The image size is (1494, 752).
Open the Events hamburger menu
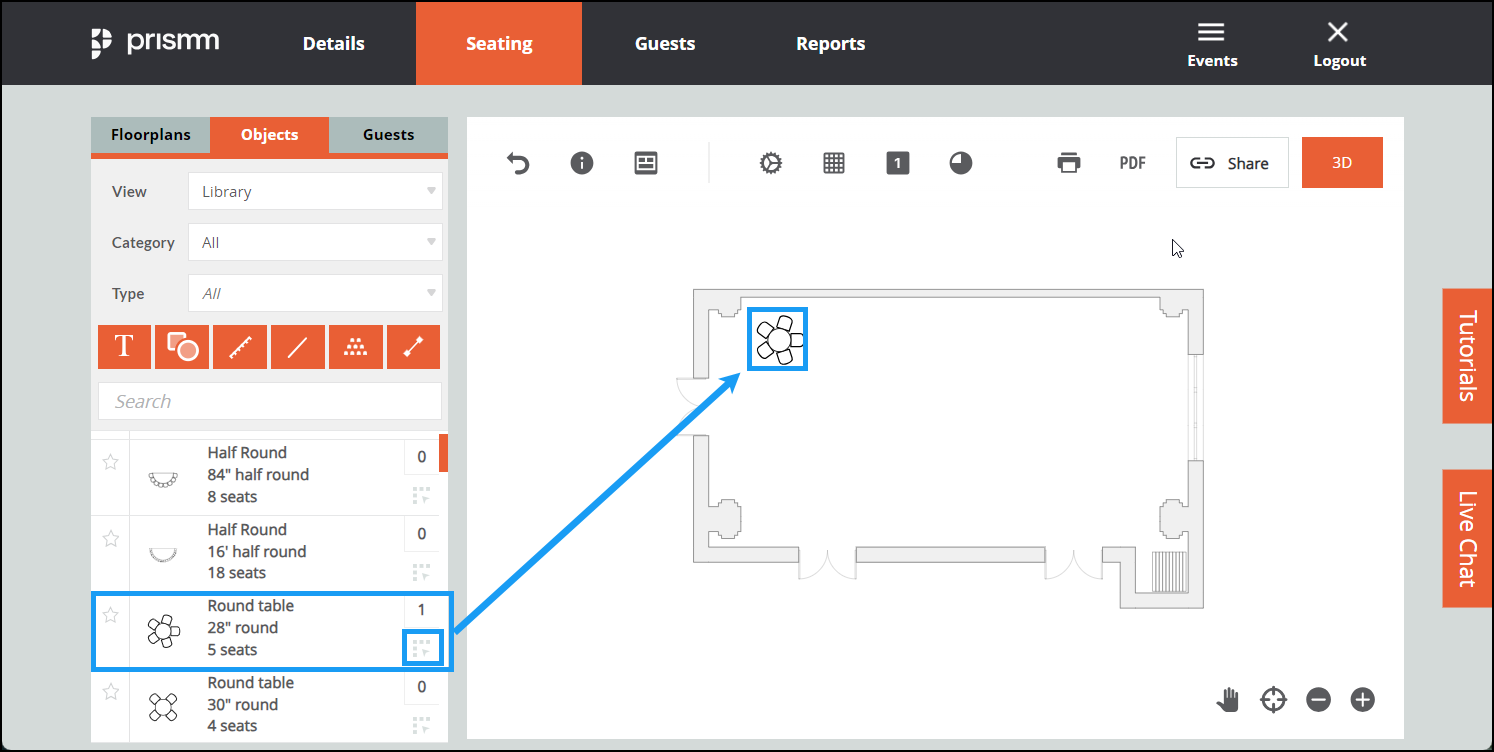tap(1212, 44)
